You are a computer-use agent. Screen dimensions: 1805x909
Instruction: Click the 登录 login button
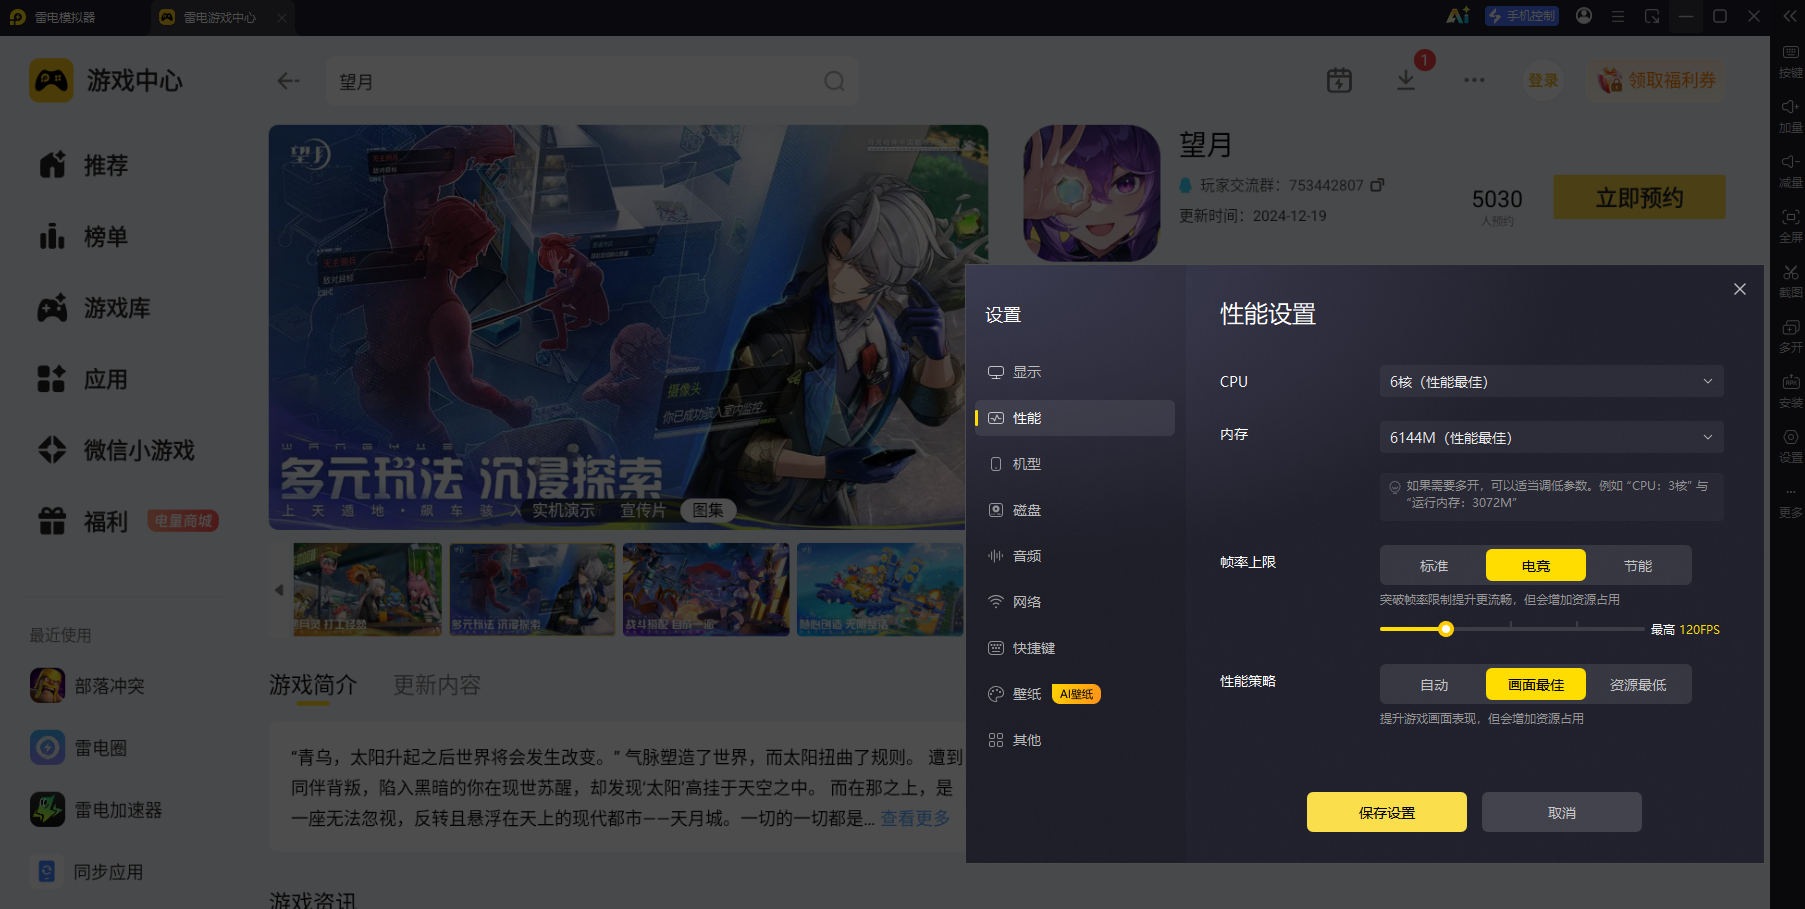(x=1543, y=80)
